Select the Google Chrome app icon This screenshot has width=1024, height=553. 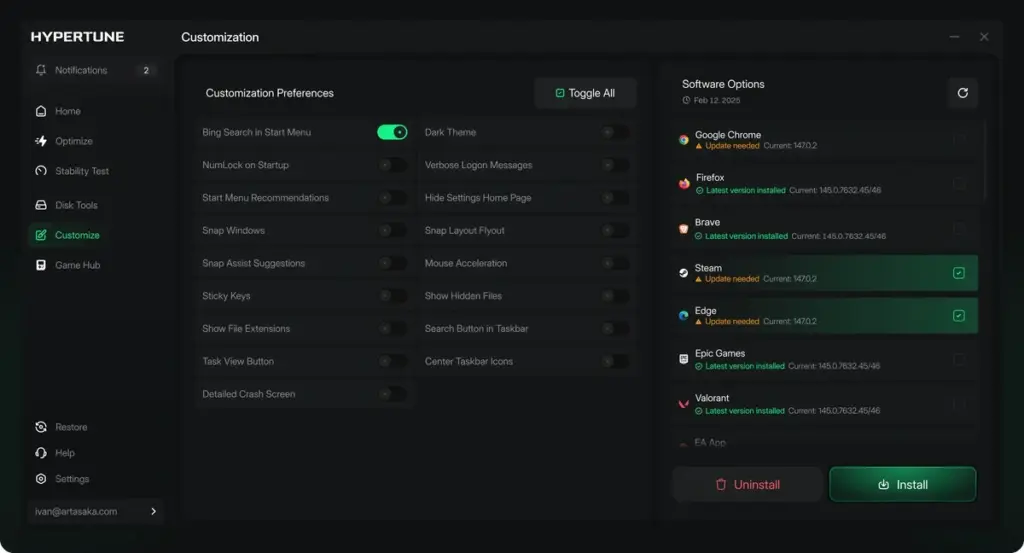[683, 140]
